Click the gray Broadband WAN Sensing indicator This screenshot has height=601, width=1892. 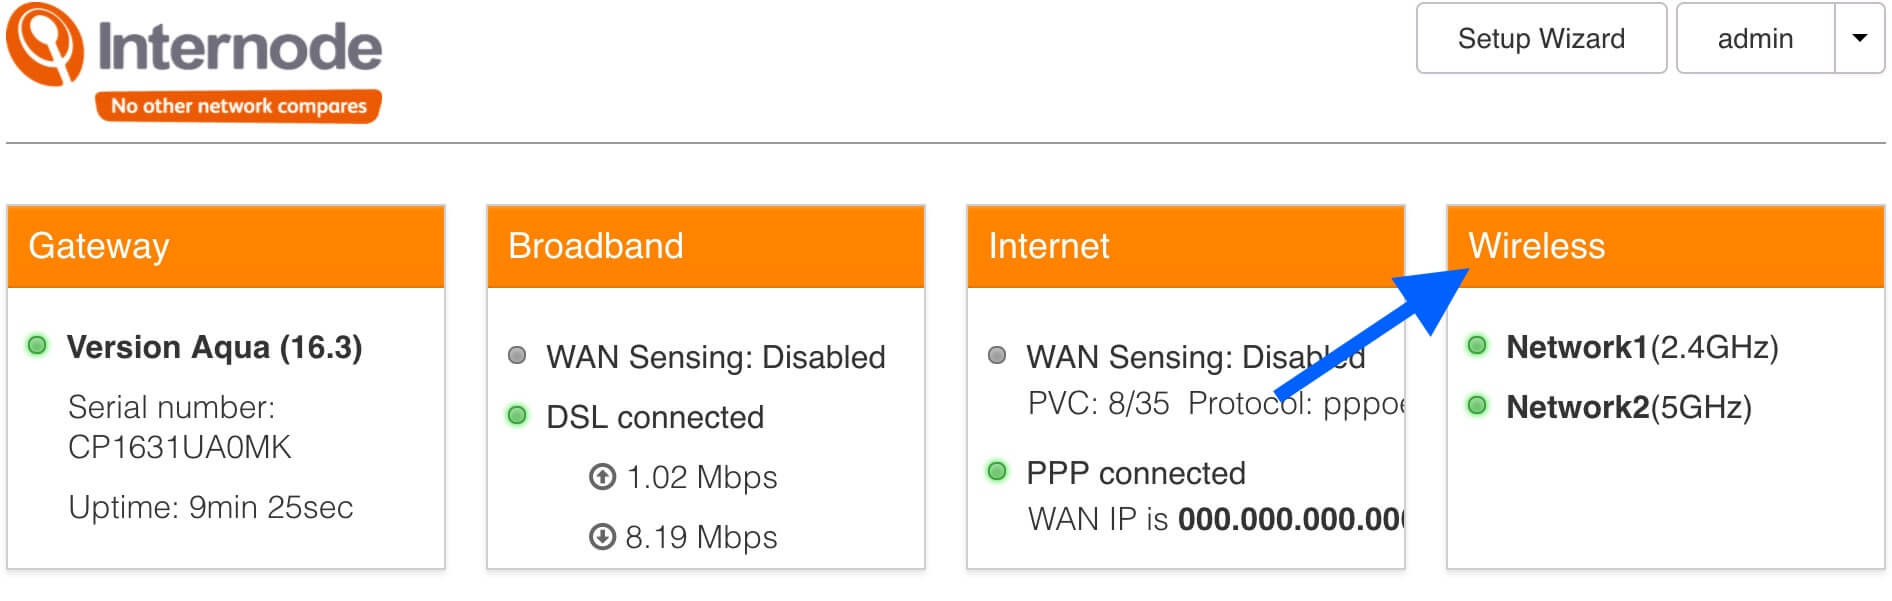(517, 356)
